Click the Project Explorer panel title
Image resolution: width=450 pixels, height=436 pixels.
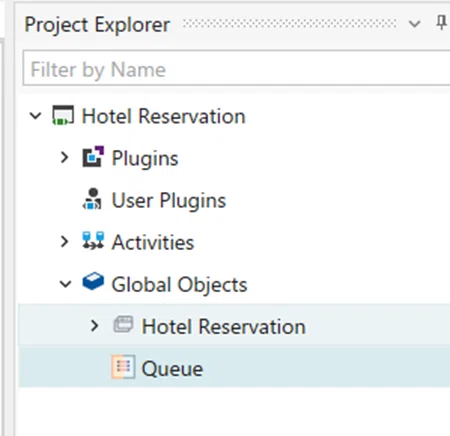tap(97, 25)
